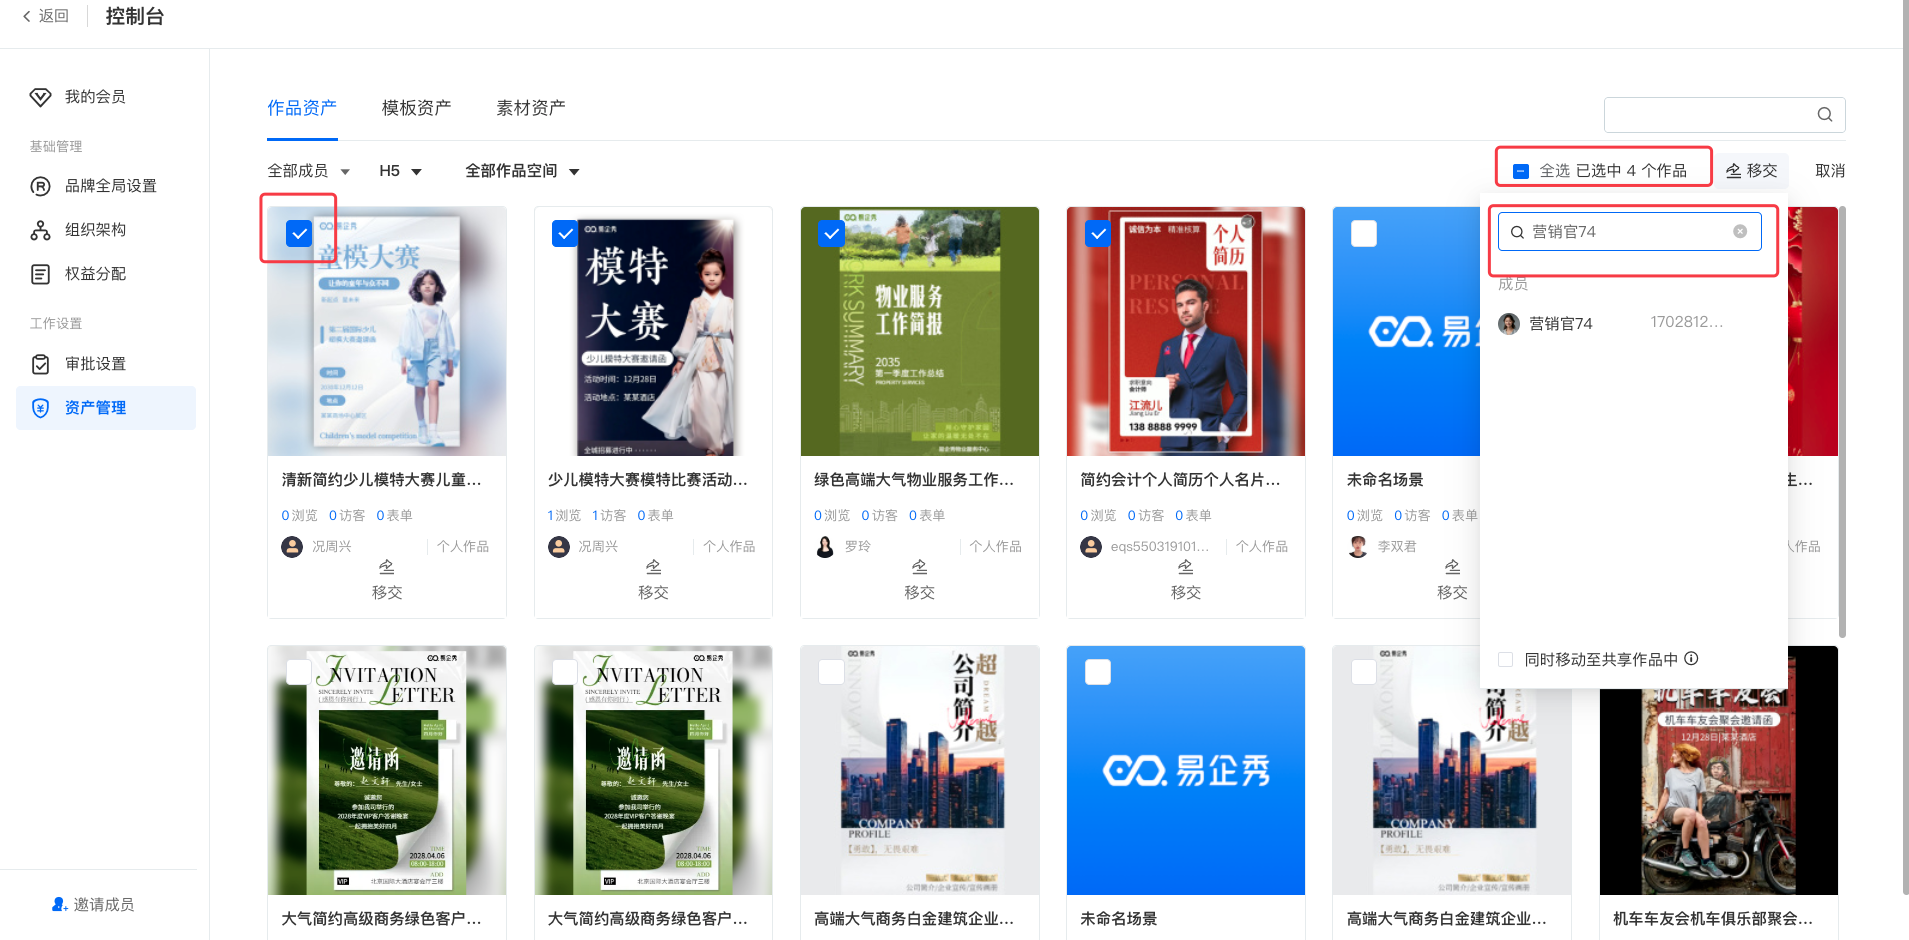The width and height of the screenshot is (1909, 940).
Task: Enable 同时移动至共享作品中 checkbox
Action: click(1505, 660)
